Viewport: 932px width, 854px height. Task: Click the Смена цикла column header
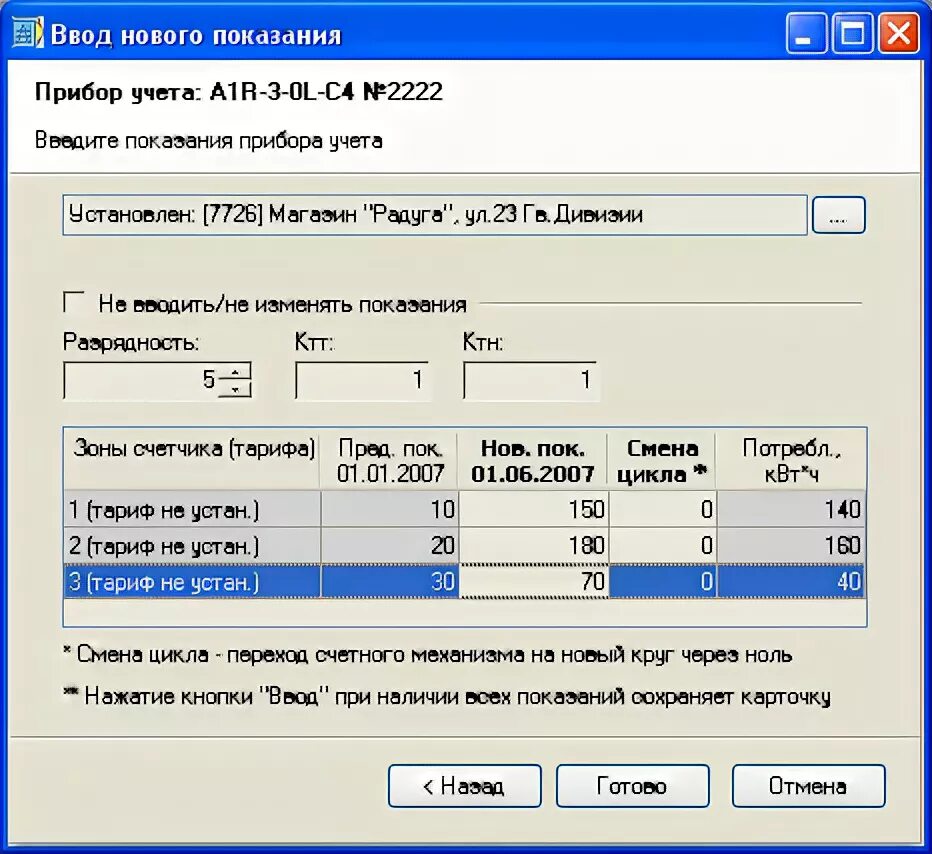coord(662,461)
